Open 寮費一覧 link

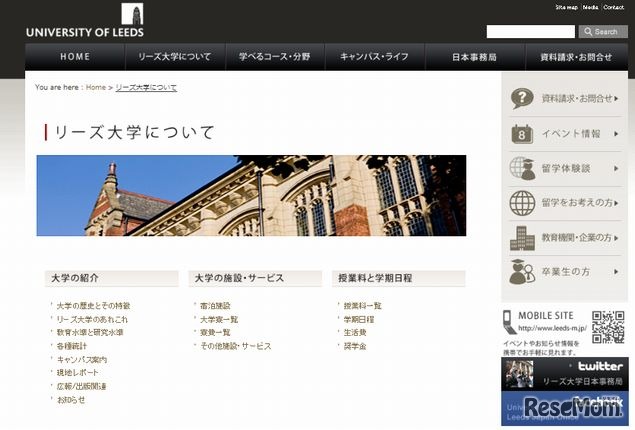(x=215, y=332)
